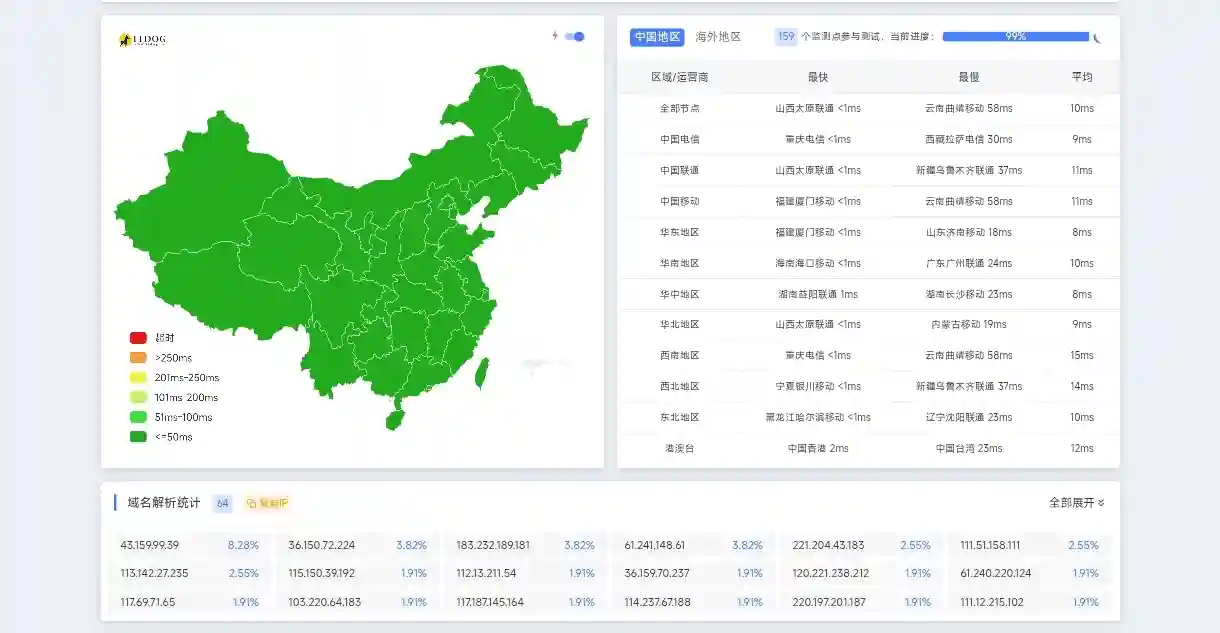The width and height of the screenshot is (1220, 633).
Task: Select the 华东地区 row label
Action: (679, 232)
